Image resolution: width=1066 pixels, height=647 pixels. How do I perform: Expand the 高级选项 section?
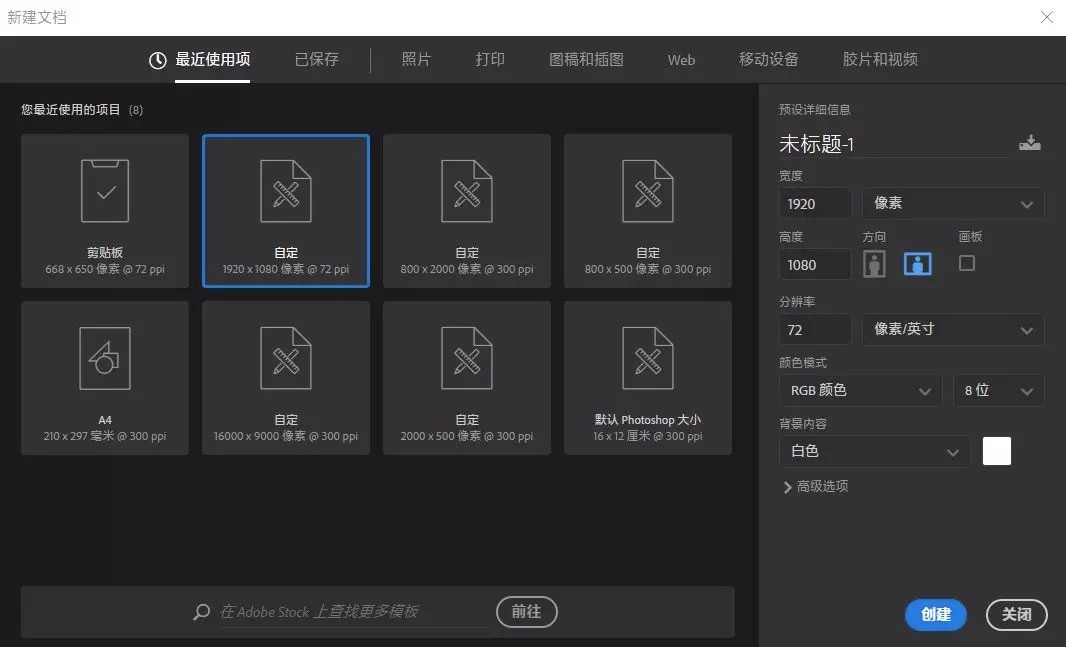pos(820,487)
